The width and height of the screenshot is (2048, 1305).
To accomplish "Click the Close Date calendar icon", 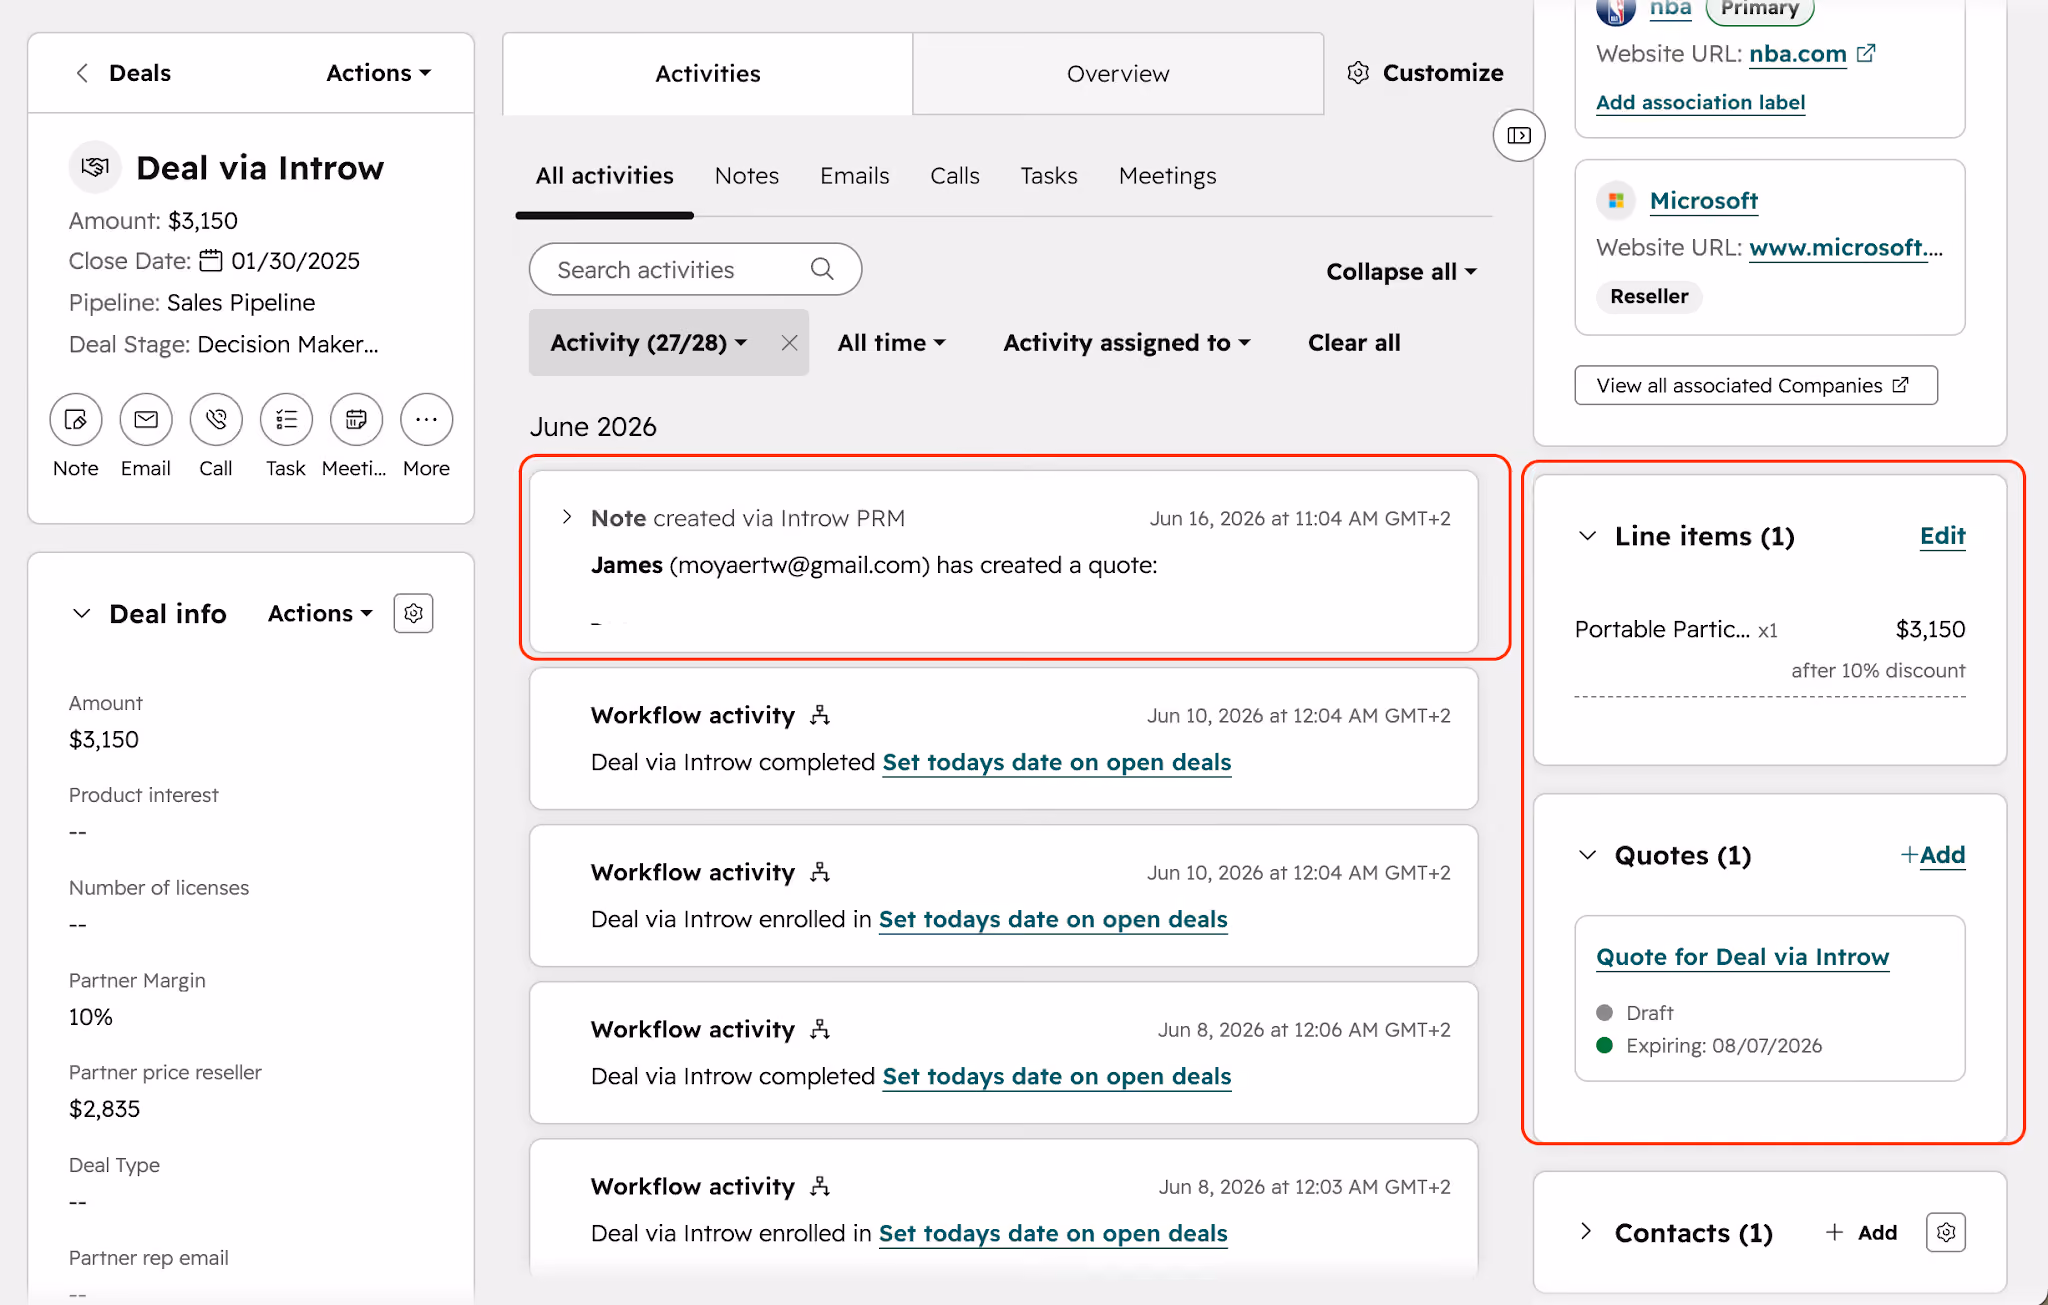I will pyautogui.click(x=211, y=261).
